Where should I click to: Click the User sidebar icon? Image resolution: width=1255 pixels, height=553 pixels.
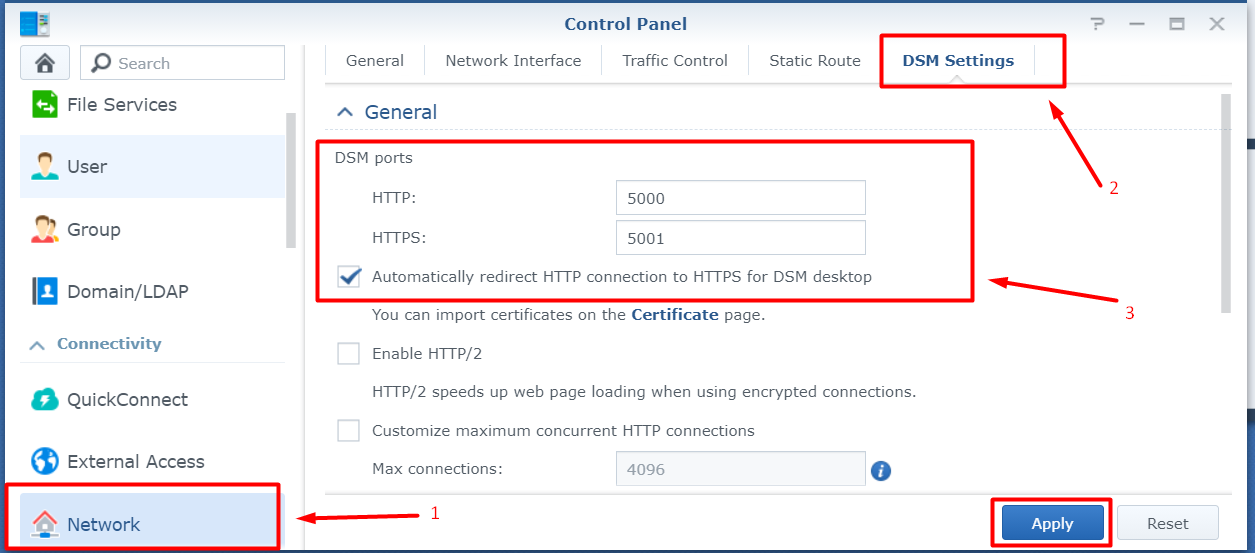pyautogui.click(x=45, y=166)
